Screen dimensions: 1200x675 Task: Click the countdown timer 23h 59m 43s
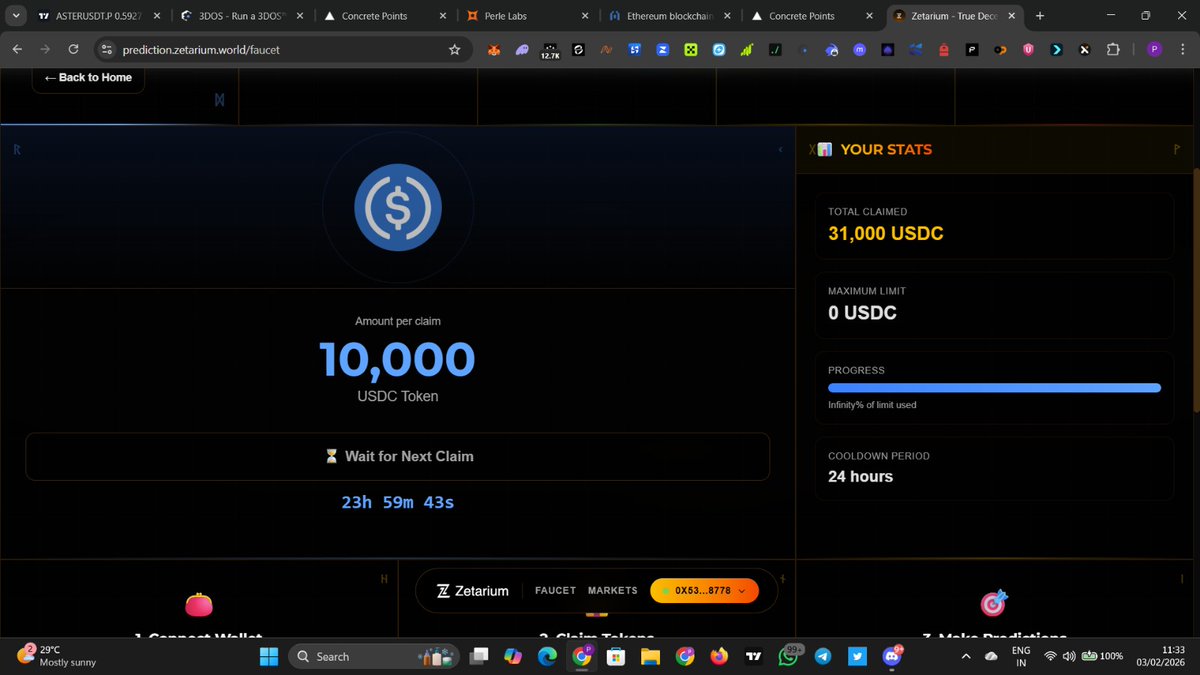tap(398, 502)
